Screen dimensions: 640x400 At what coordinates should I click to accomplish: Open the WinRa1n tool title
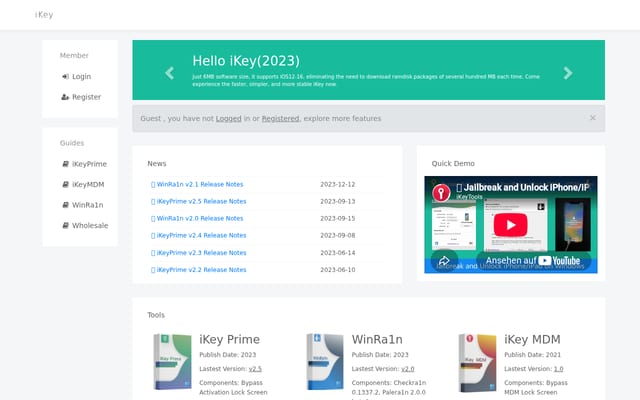377,340
